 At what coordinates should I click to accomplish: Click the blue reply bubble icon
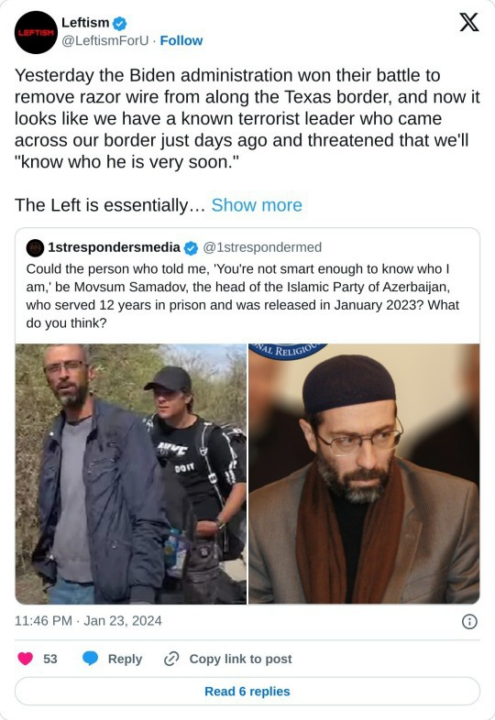(90, 658)
